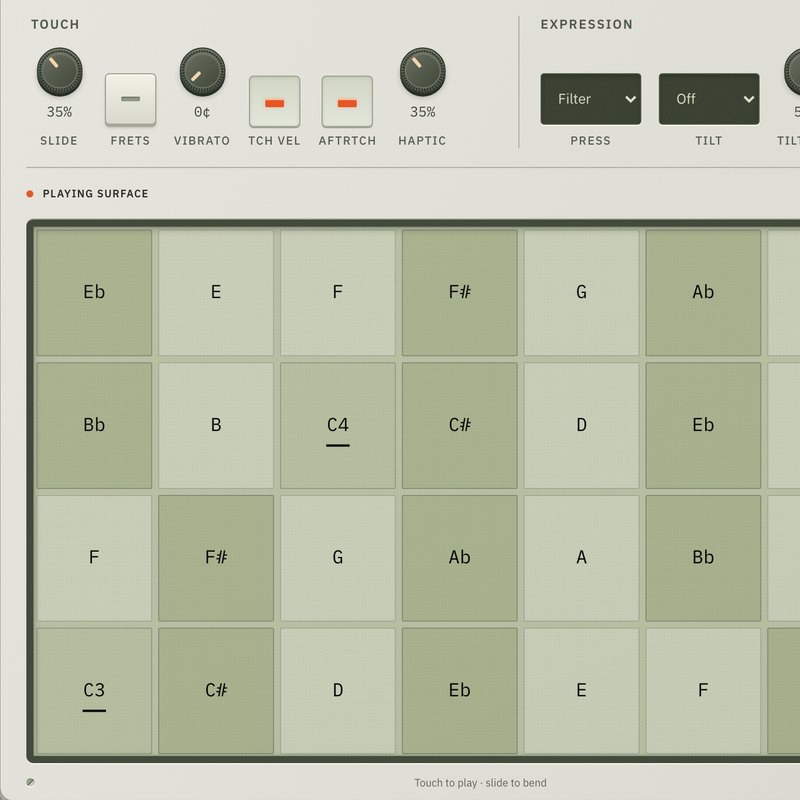Toggle the Frets switch
Viewport: 800px width, 800px height.
[x=131, y=99]
